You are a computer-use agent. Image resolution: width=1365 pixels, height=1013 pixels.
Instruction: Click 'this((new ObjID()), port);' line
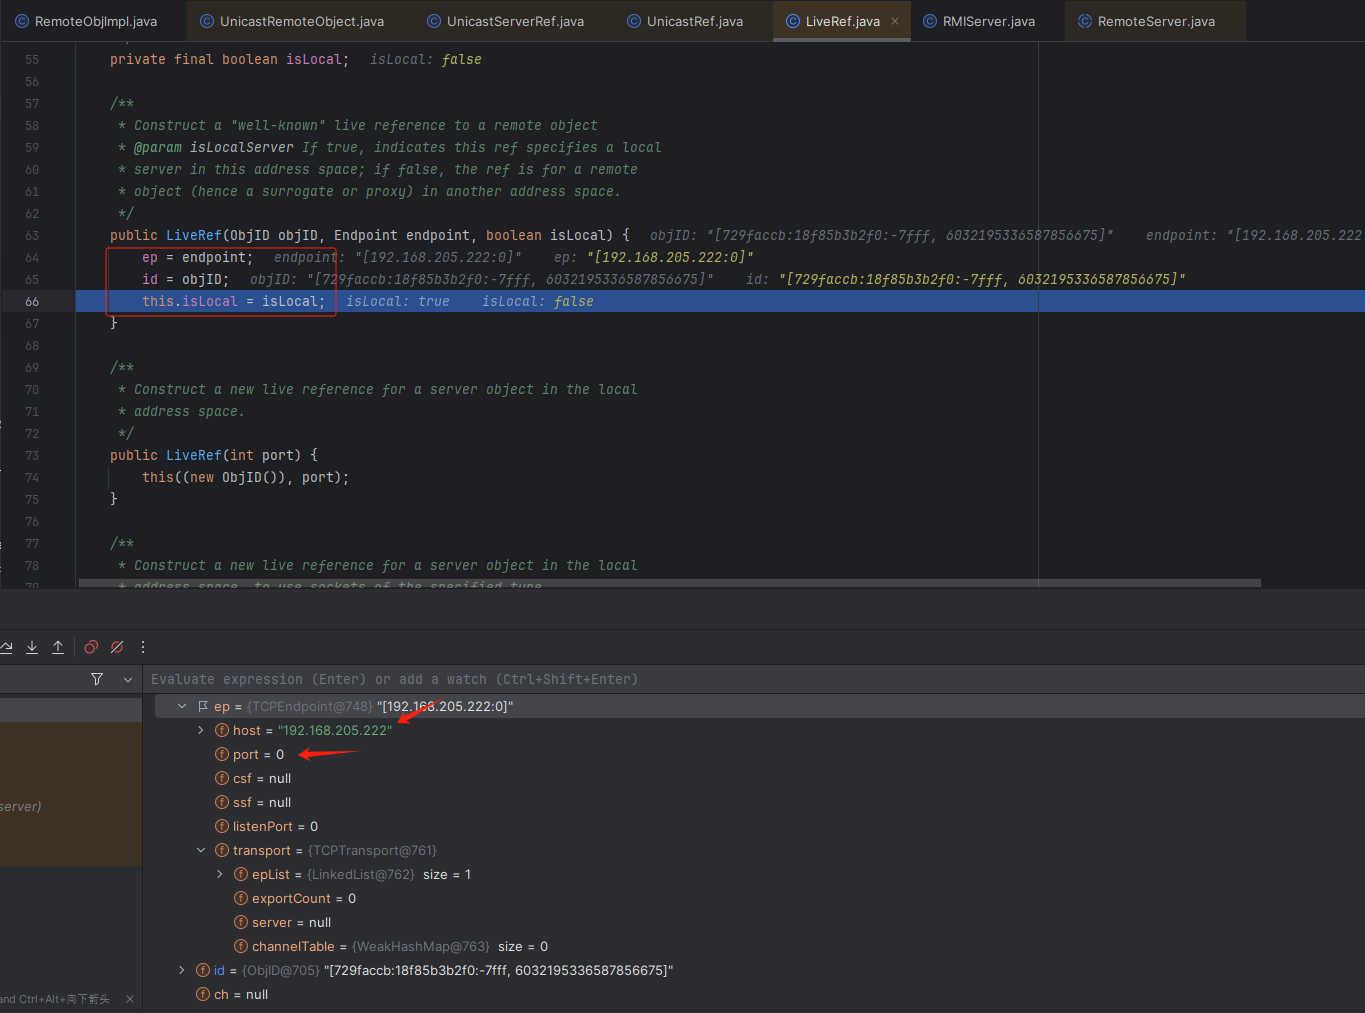[245, 477]
